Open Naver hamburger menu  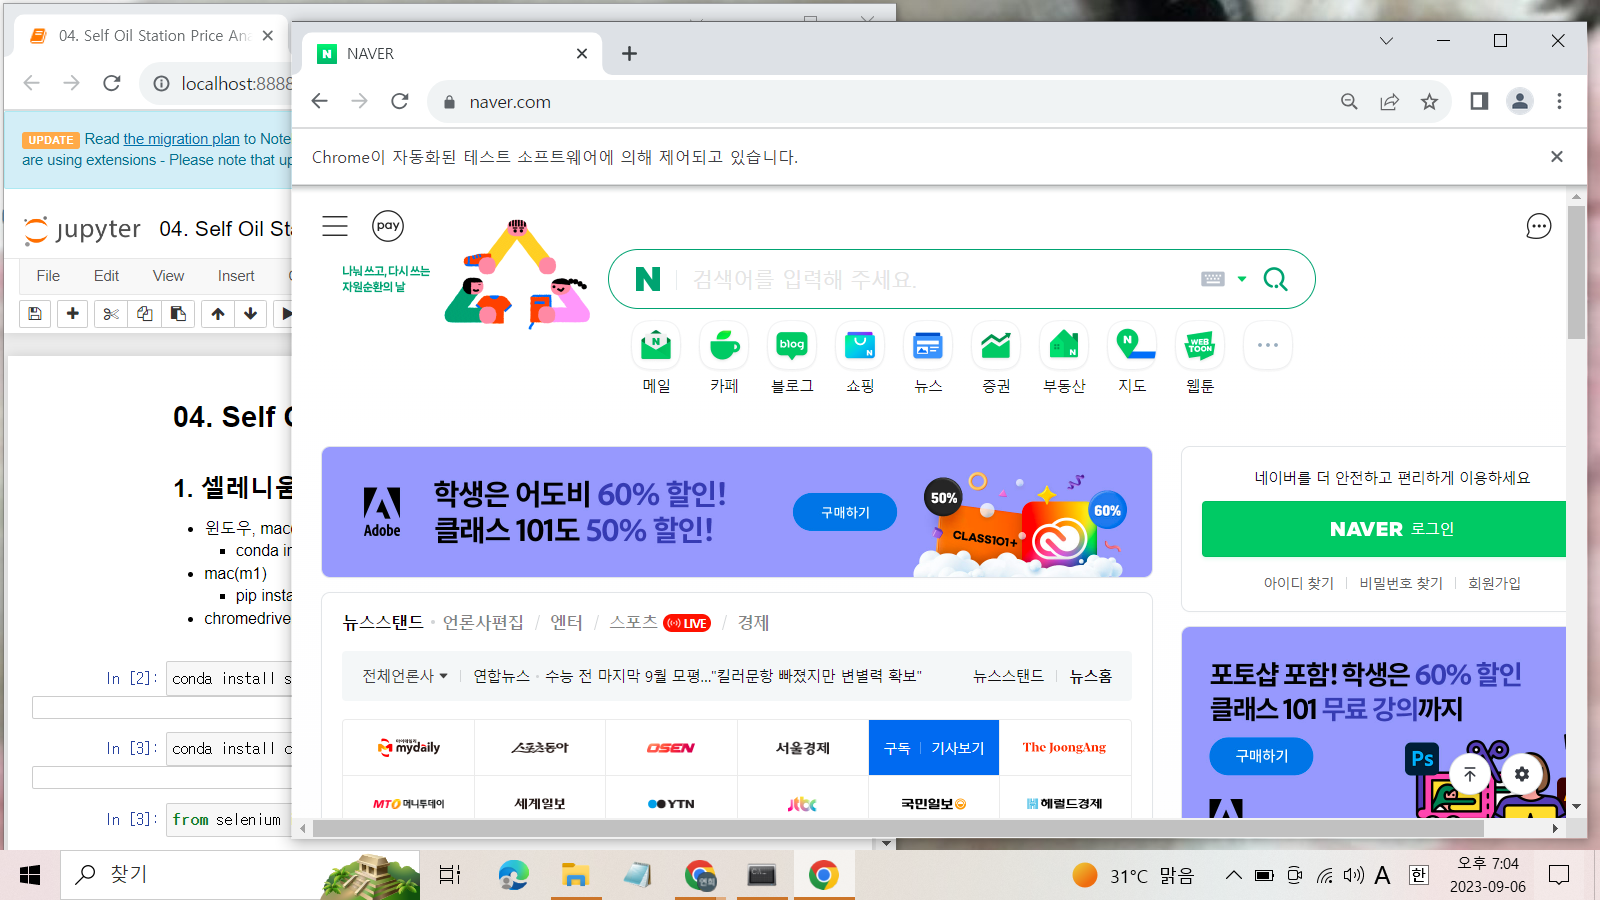[x=335, y=226]
